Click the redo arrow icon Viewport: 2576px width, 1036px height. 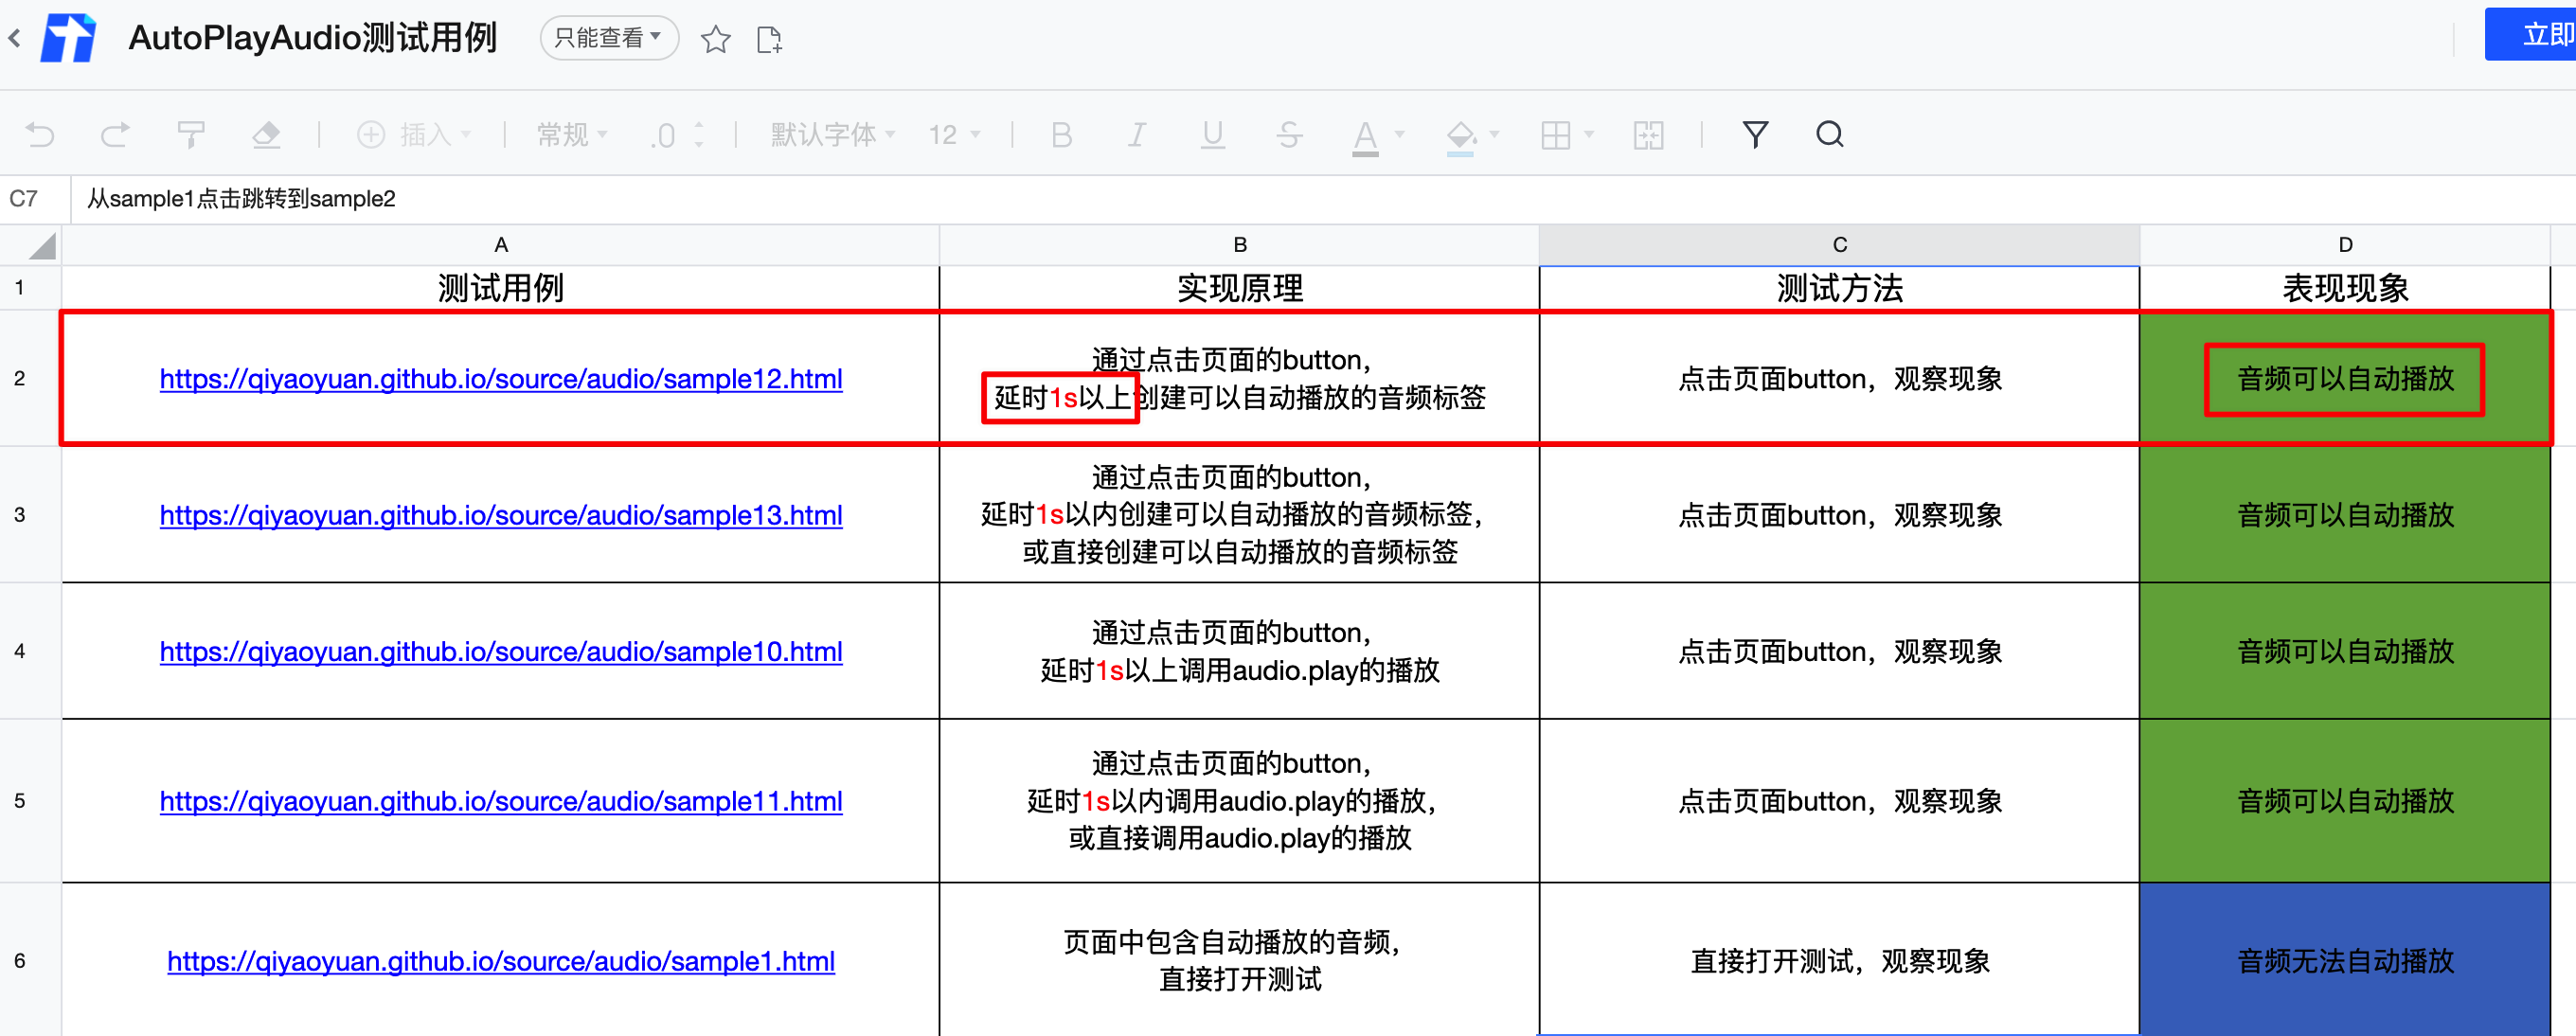pos(115,134)
